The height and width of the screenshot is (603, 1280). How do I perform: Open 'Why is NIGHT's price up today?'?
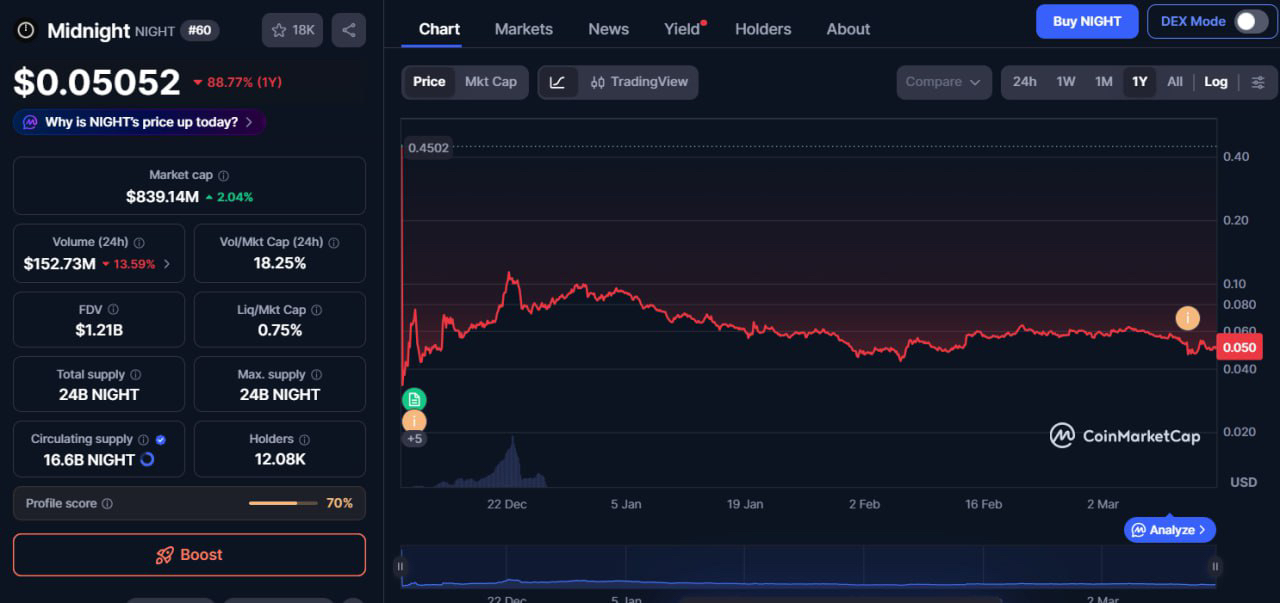click(x=139, y=122)
